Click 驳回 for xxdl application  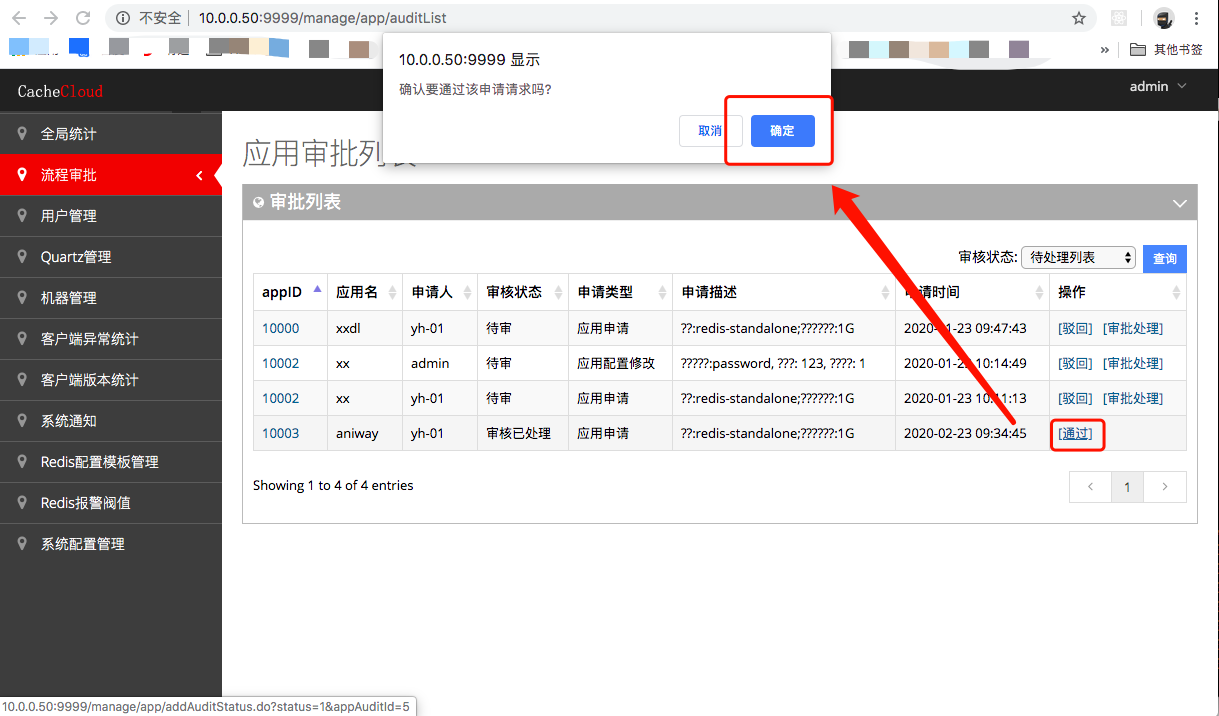pos(1076,328)
